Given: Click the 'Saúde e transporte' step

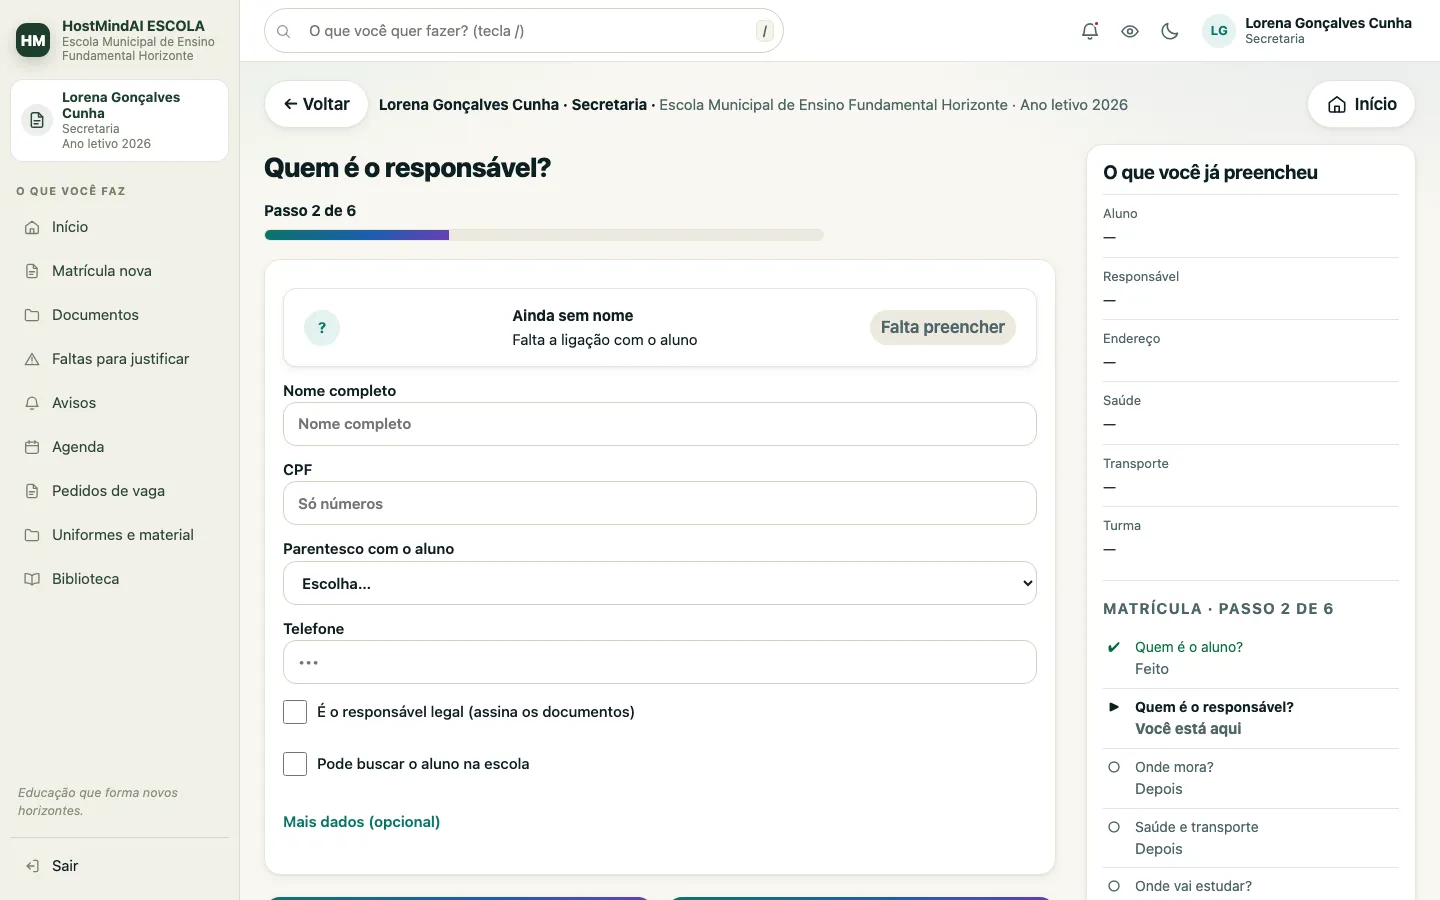Looking at the screenshot, I should (1251, 838).
